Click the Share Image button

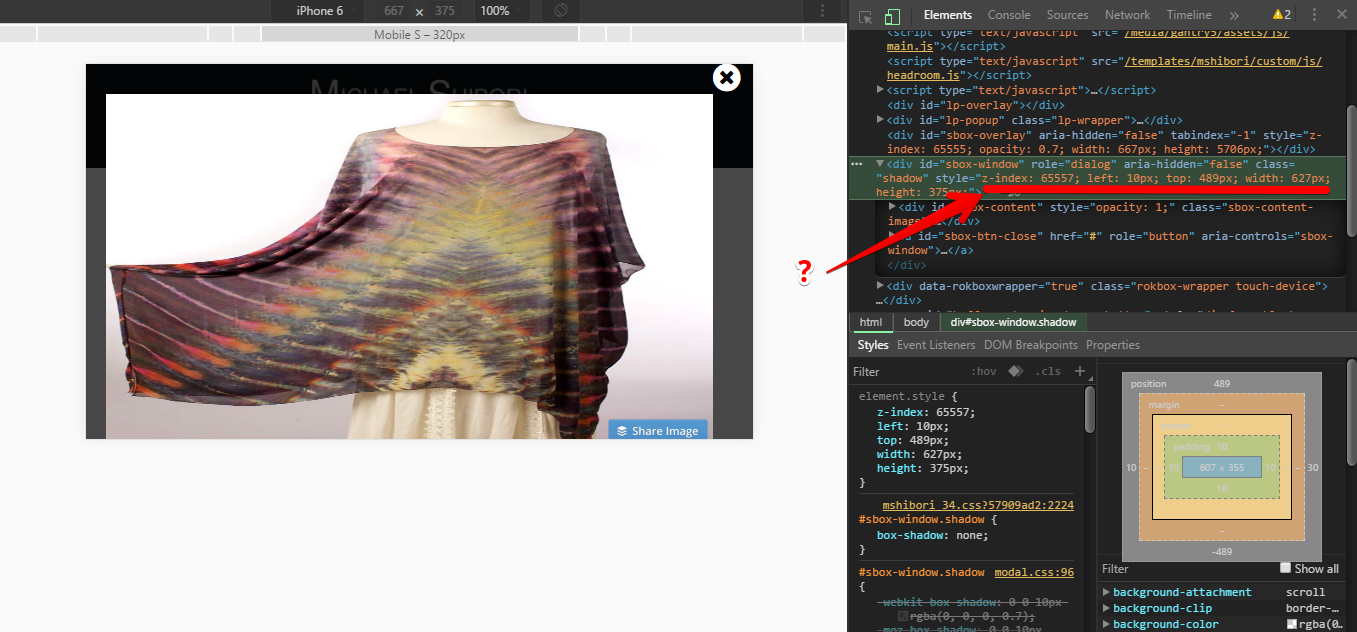click(x=658, y=431)
